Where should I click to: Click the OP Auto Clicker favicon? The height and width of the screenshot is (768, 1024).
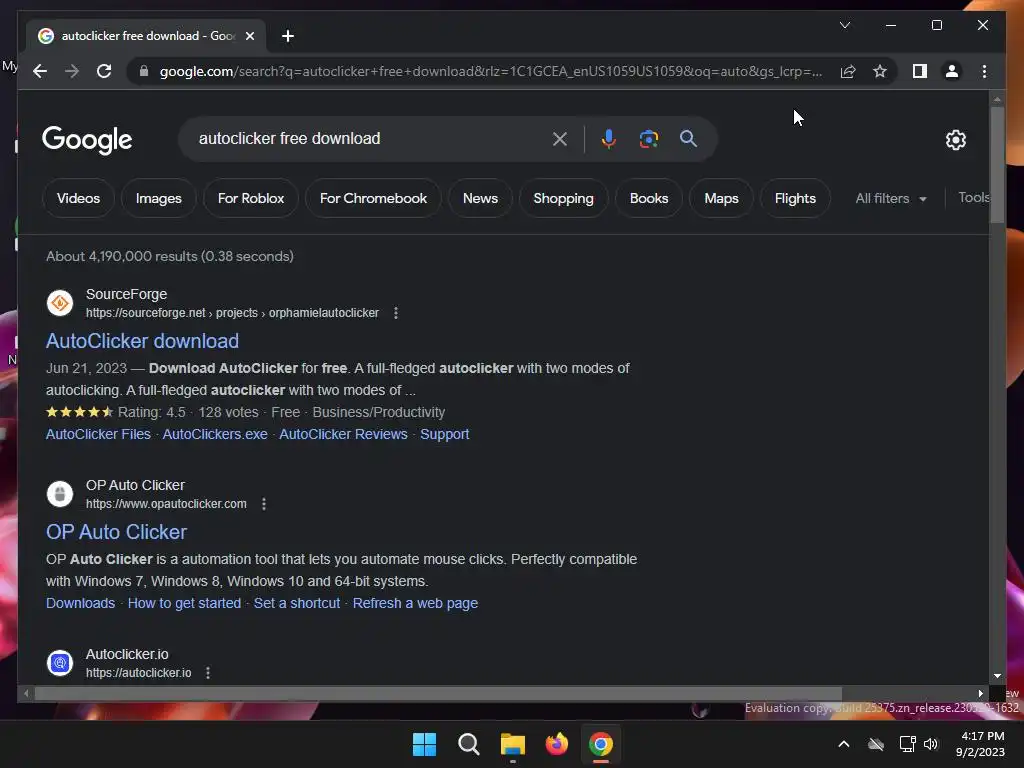[60, 494]
